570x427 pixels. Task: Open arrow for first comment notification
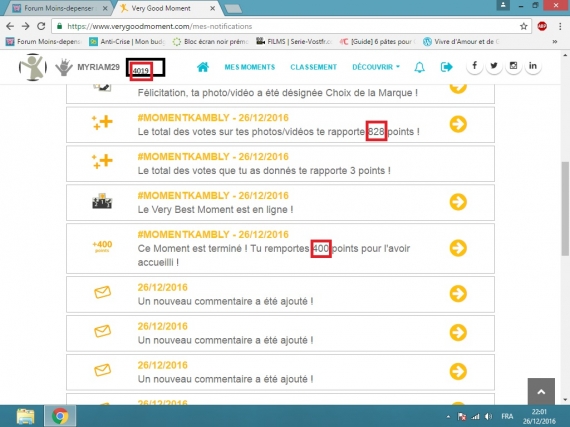coord(458,294)
